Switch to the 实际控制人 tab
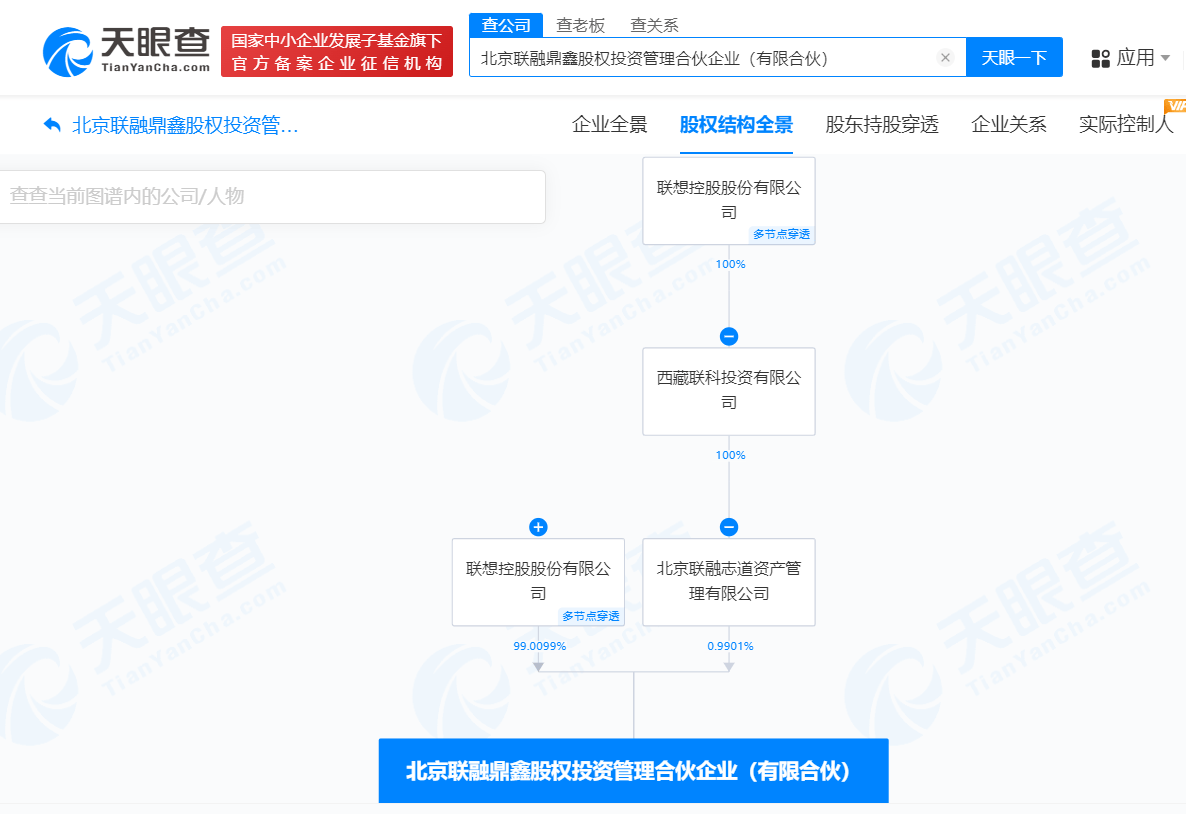The height and width of the screenshot is (814, 1186). tap(1125, 125)
